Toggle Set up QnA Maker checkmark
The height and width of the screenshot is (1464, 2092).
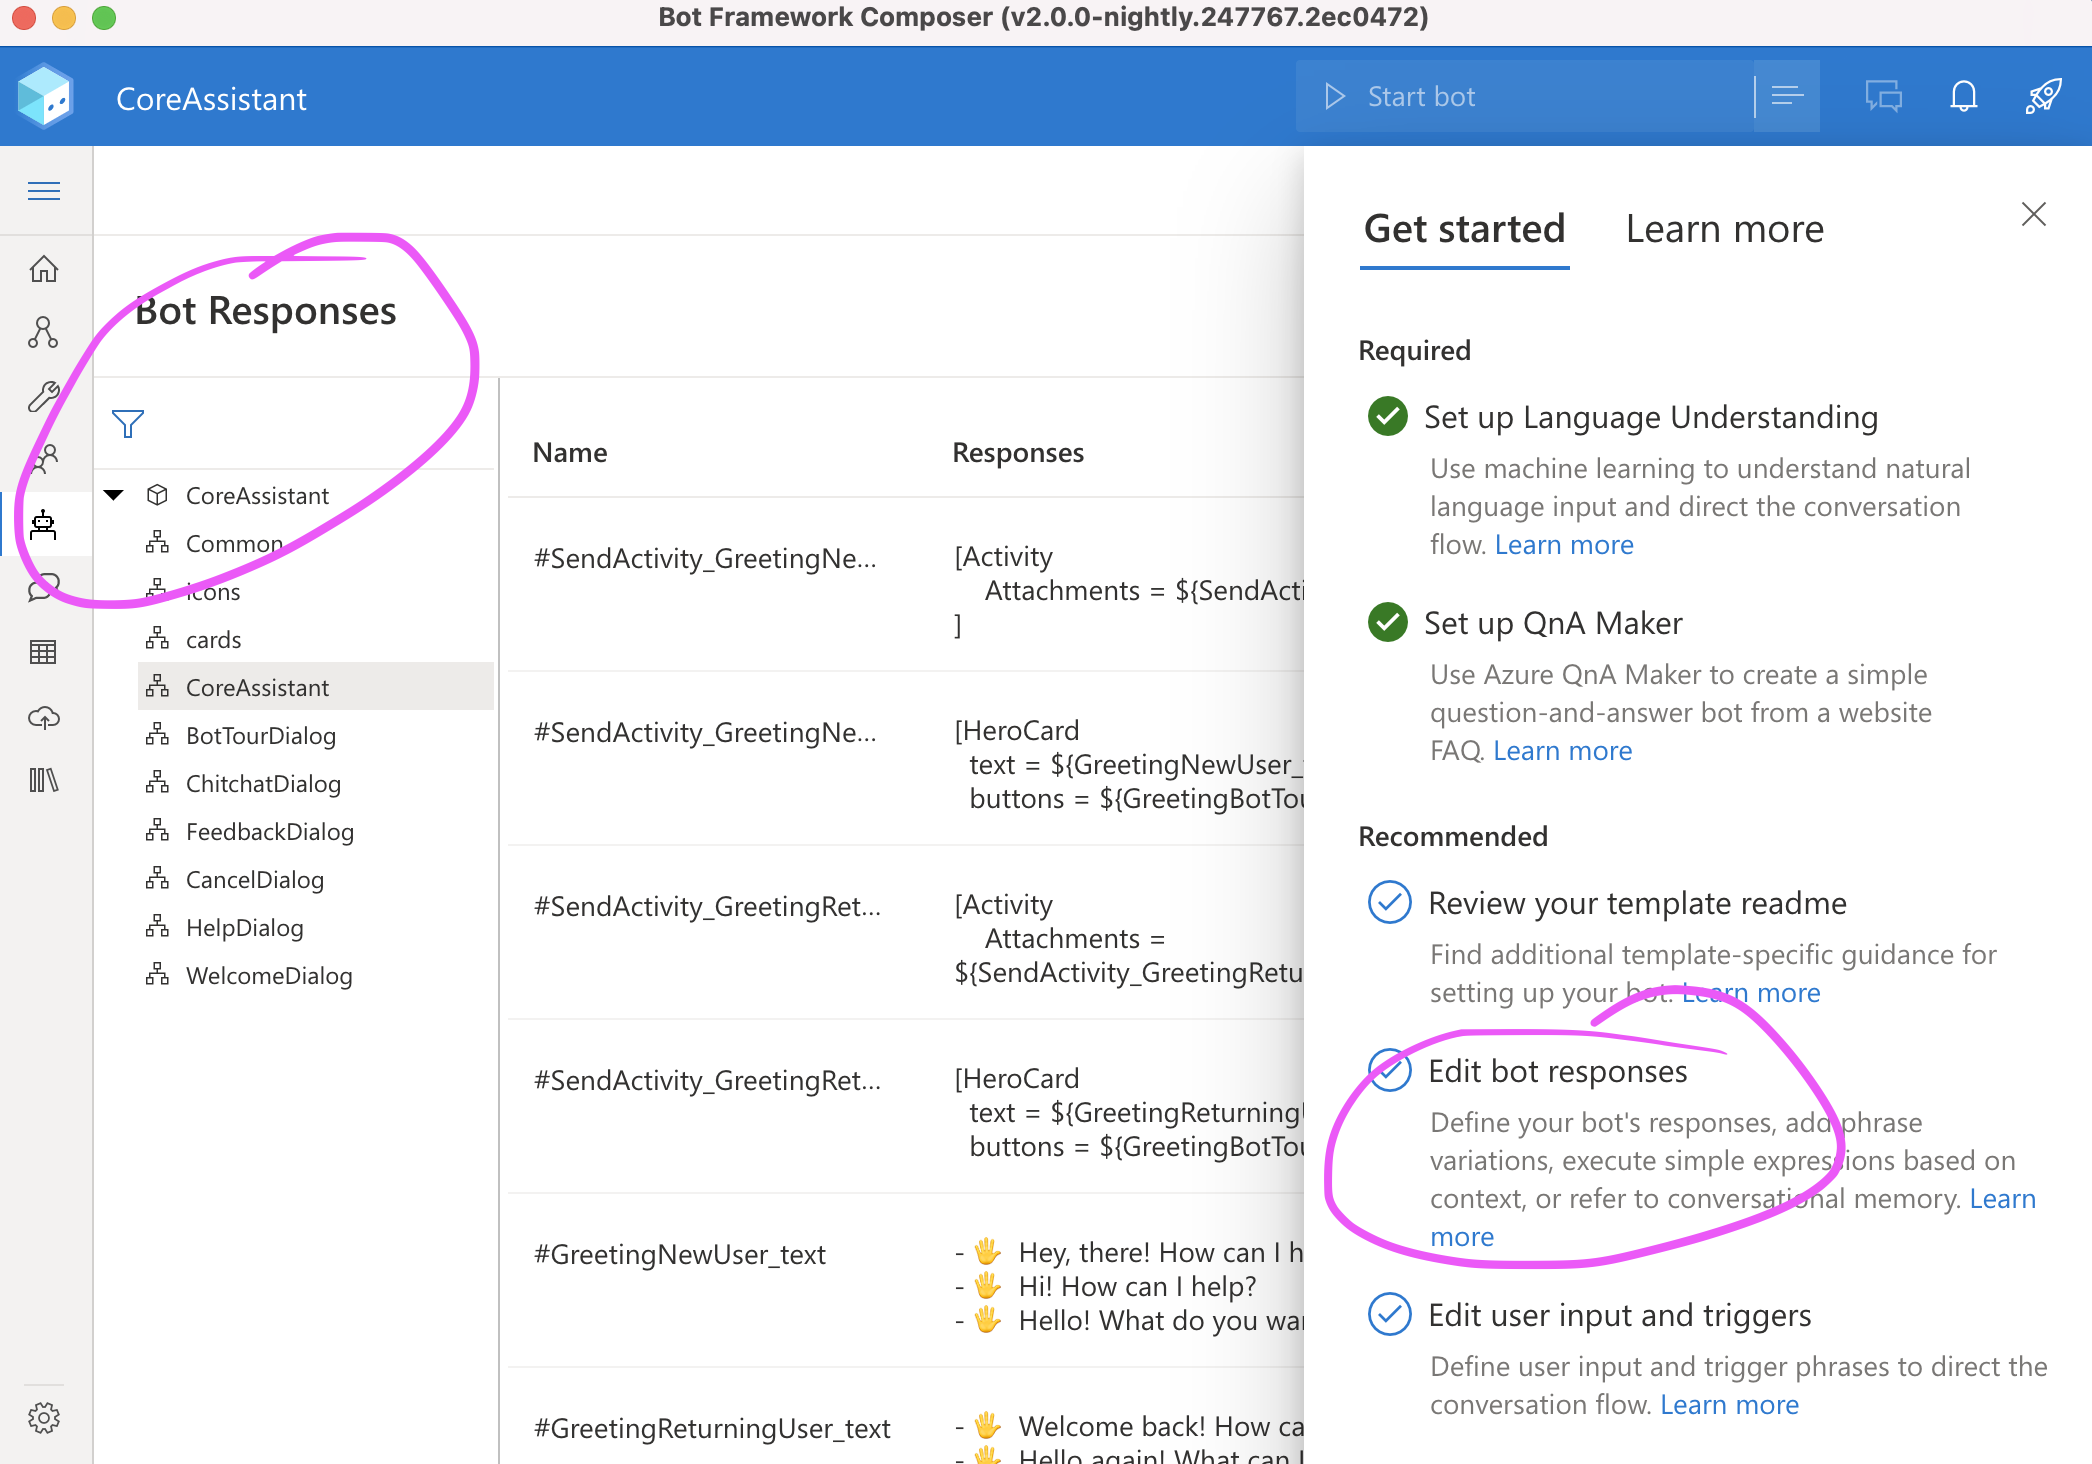(x=1388, y=622)
